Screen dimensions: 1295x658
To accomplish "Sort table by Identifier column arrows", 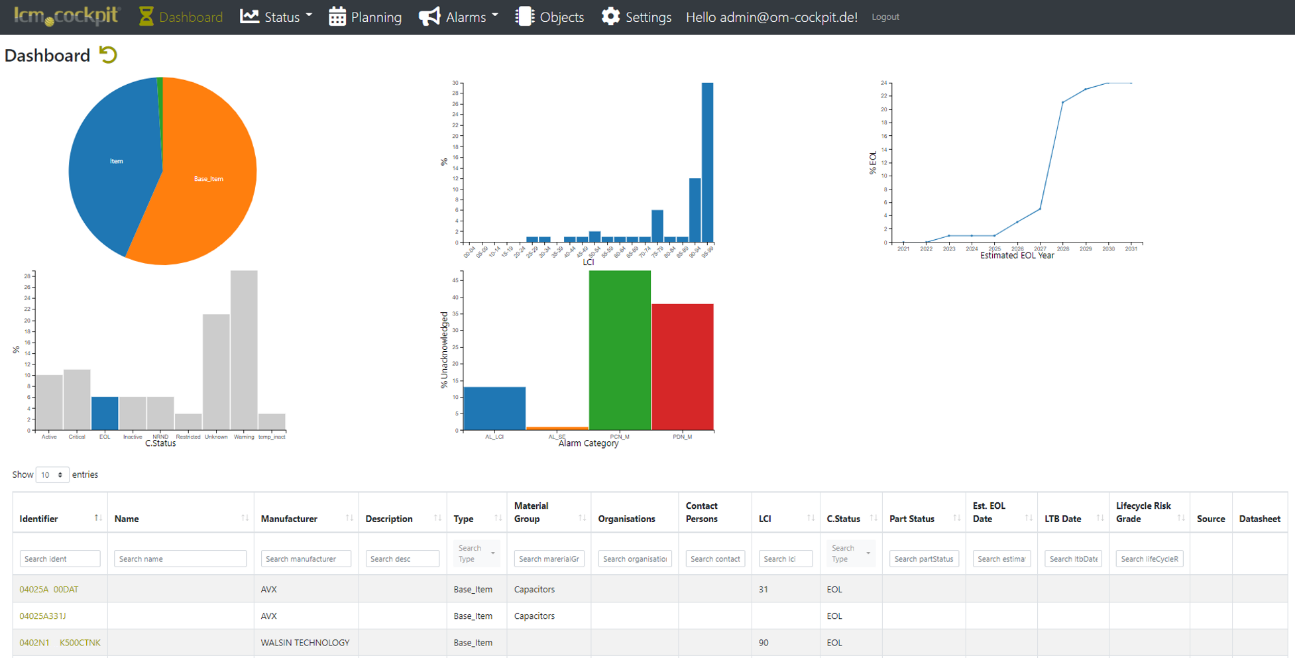I will [x=98, y=518].
